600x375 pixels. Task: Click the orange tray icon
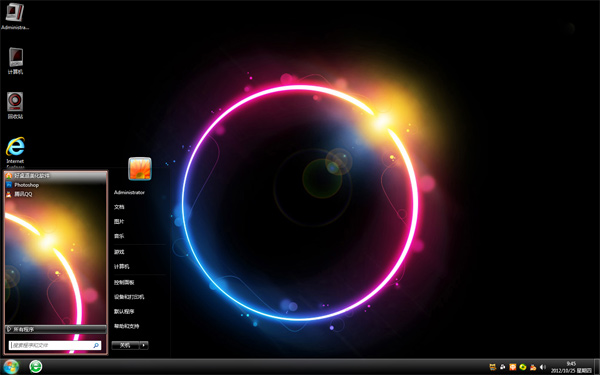tap(513, 367)
